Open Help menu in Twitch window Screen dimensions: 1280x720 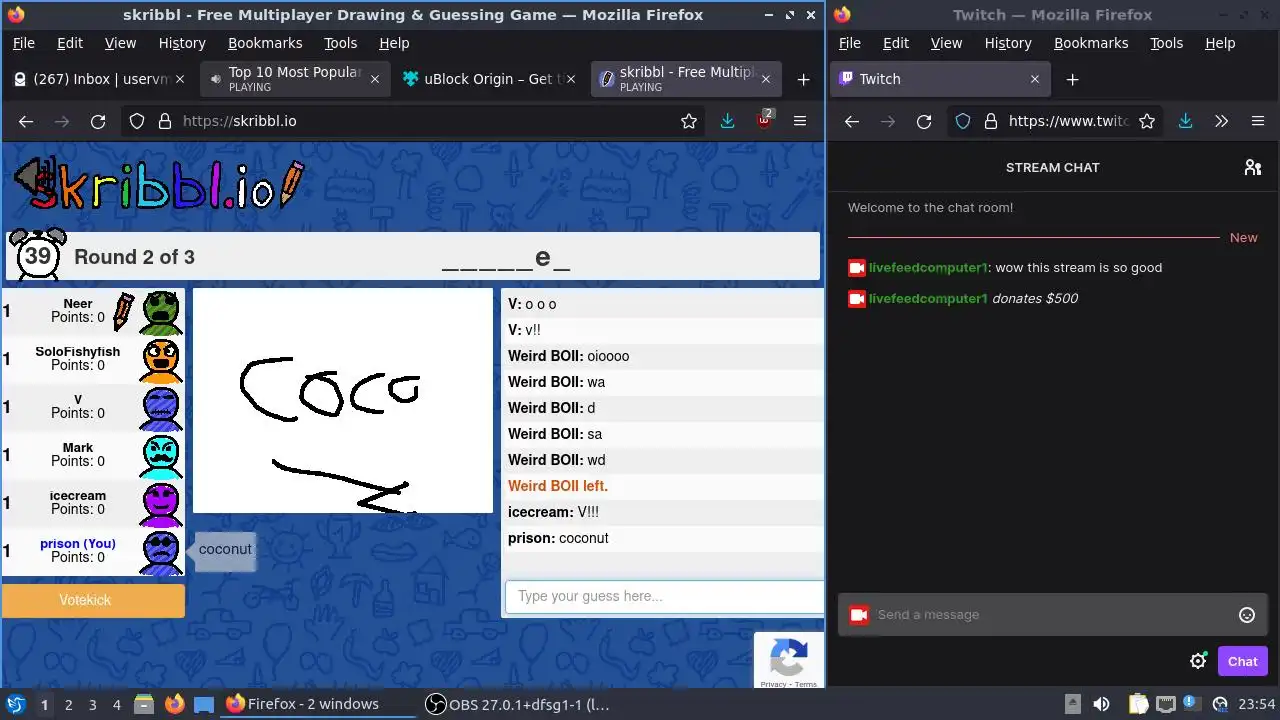(1220, 43)
